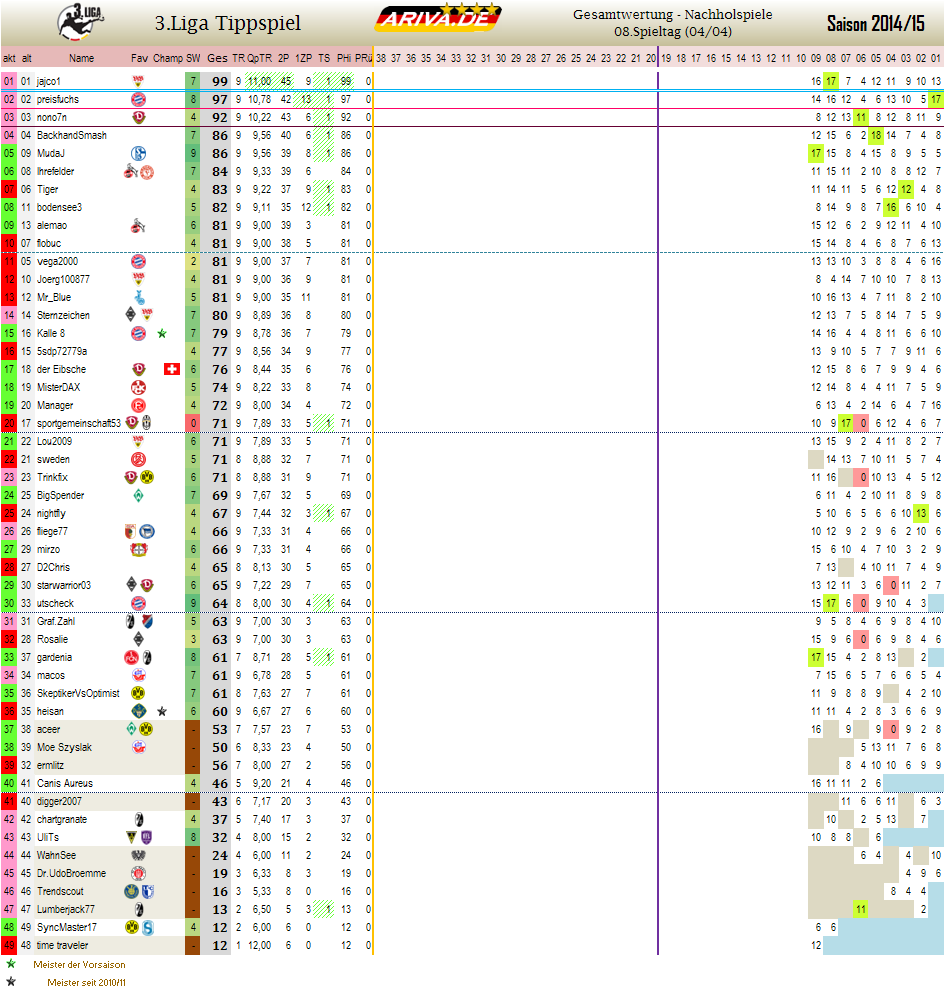Open player name BackhandSmash
The height and width of the screenshot is (991, 944).
click(71, 135)
